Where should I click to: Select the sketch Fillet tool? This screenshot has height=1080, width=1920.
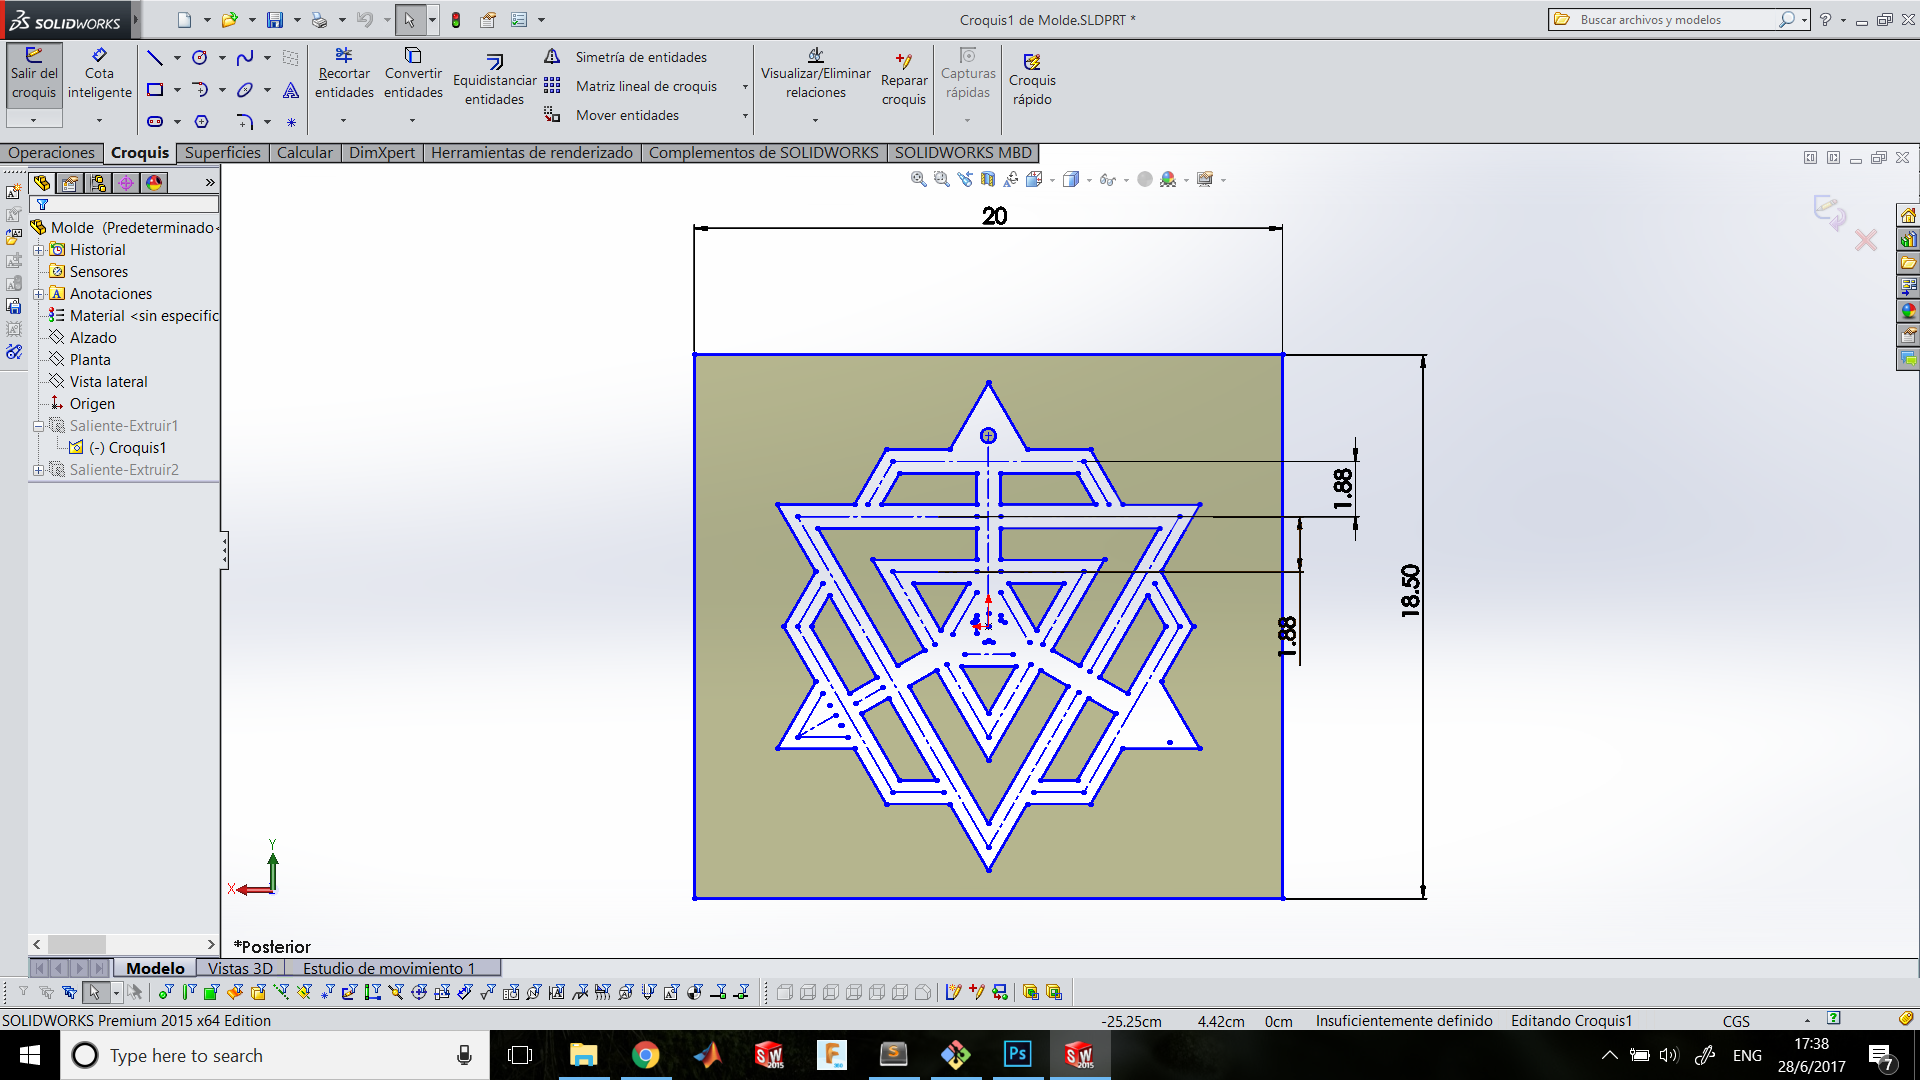pyautogui.click(x=245, y=122)
